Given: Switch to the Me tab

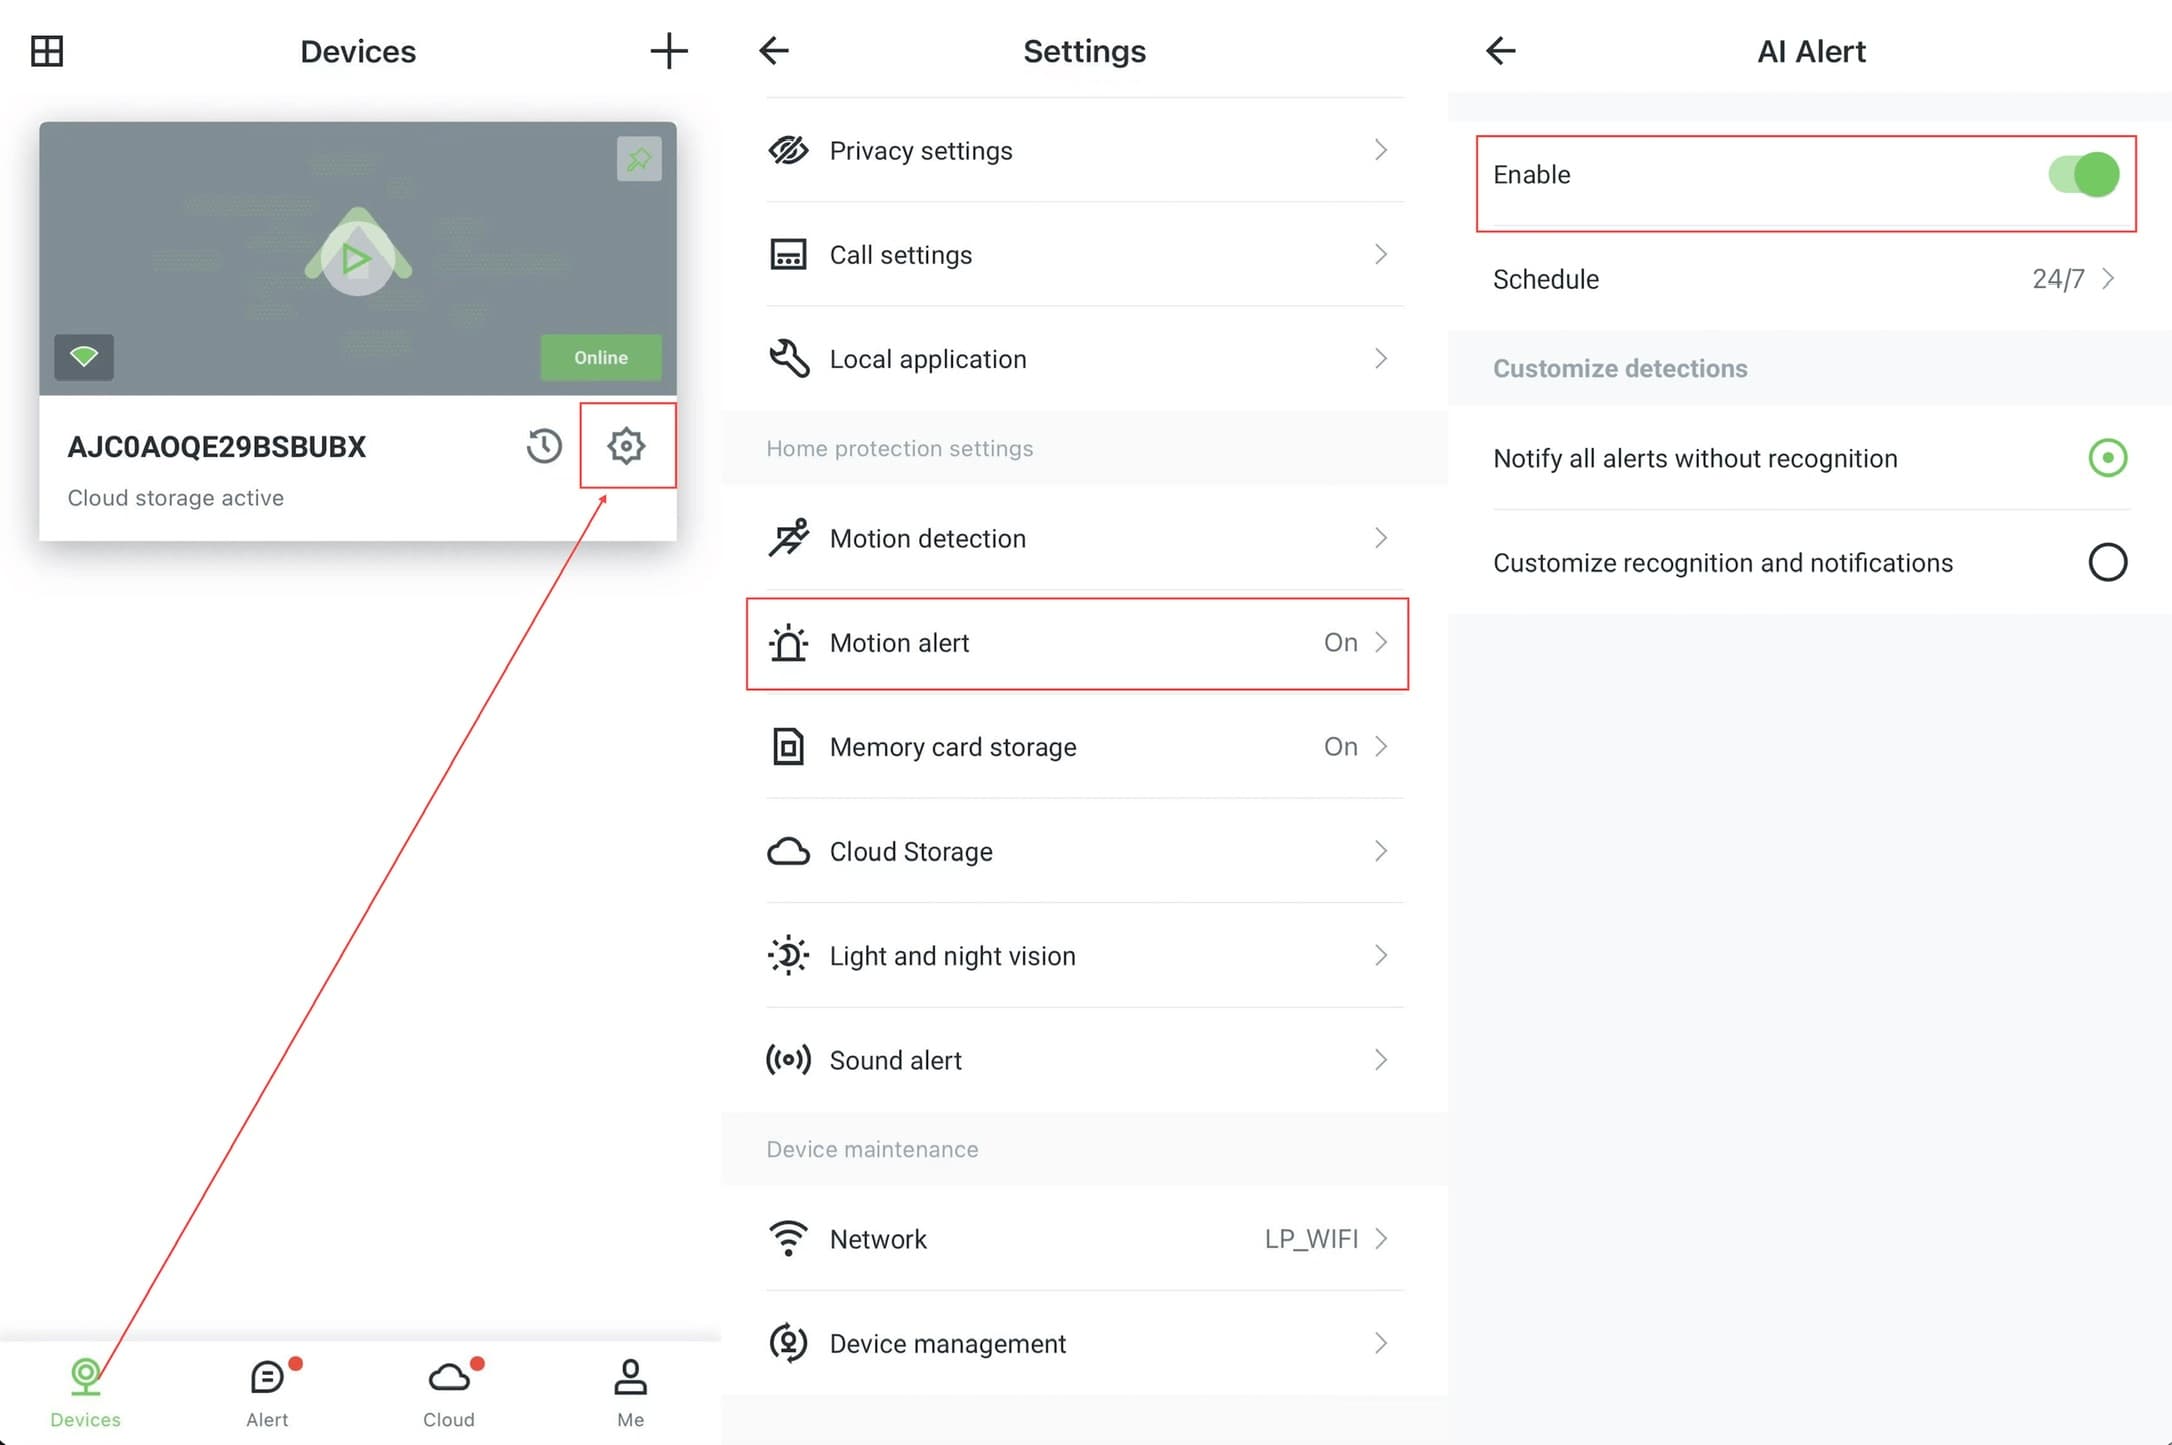Looking at the screenshot, I should tap(630, 1393).
